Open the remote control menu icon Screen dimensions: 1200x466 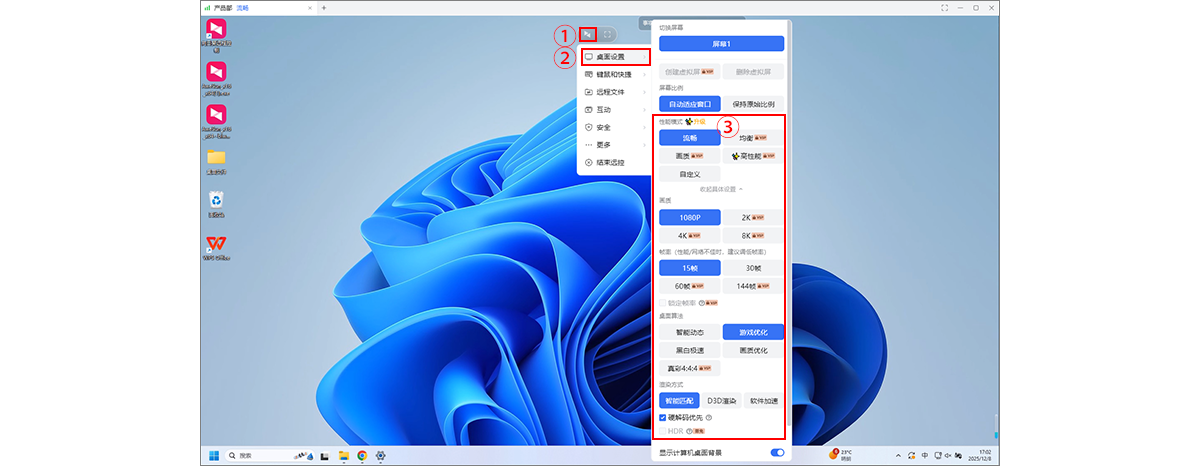click(588, 34)
